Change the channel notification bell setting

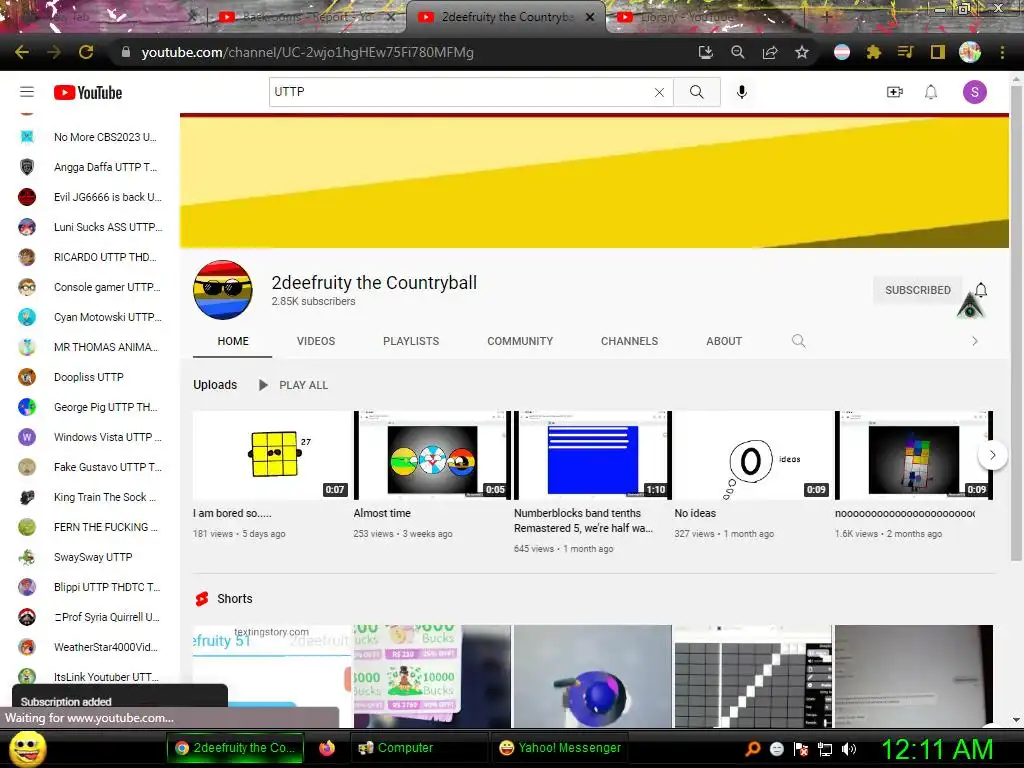click(980, 290)
